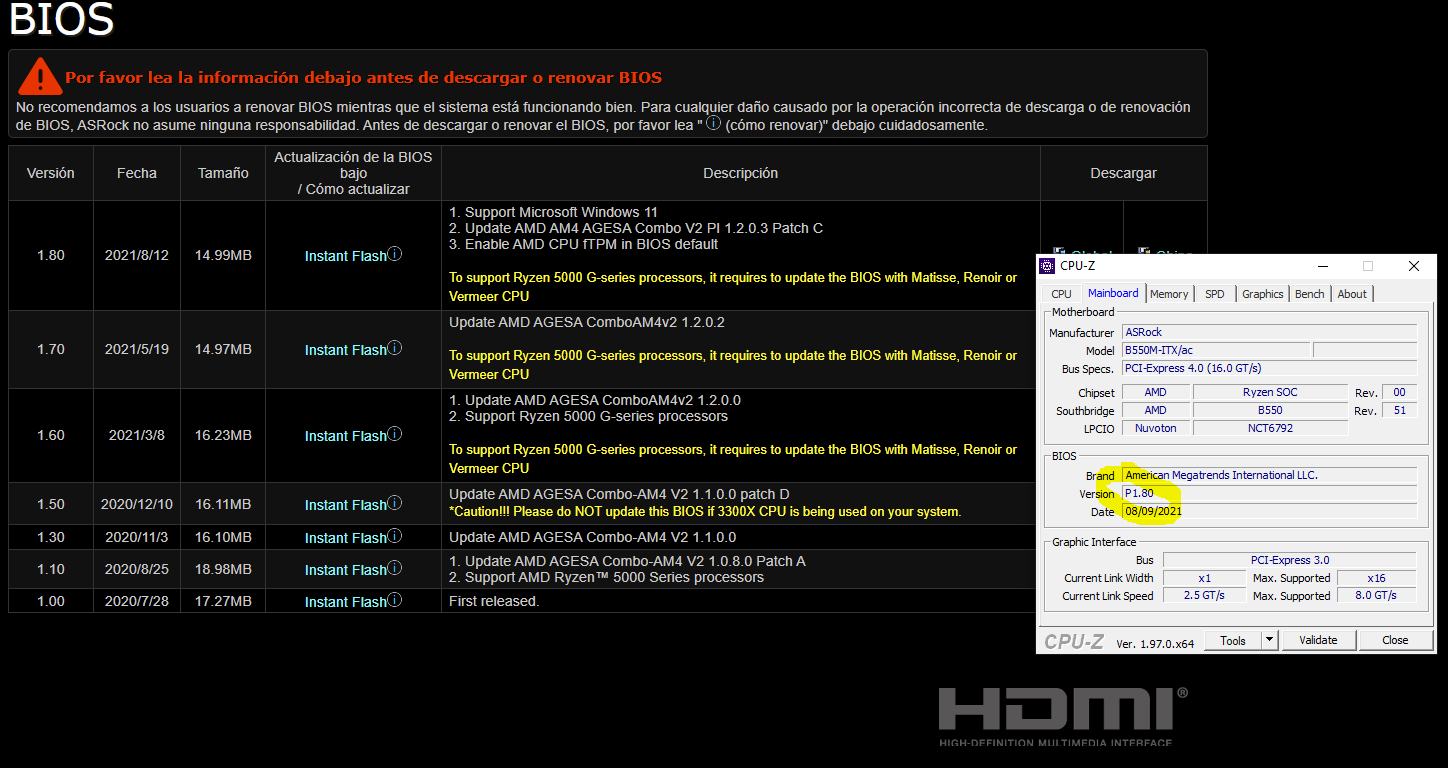Select the Mainboard tab in CPU-Z
The height and width of the screenshot is (768, 1448).
pos(1112,293)
